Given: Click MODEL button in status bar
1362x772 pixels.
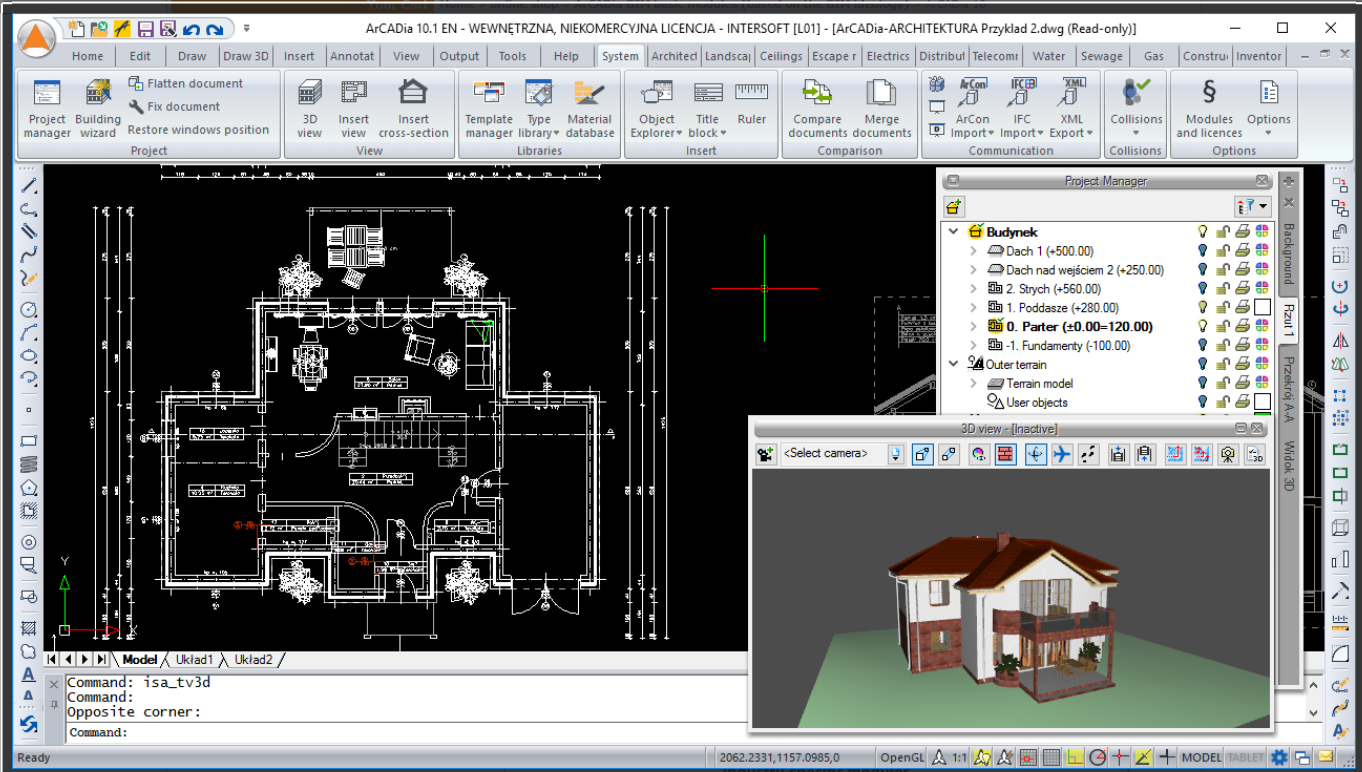Looking at the screenshot, I should tap(1201, 757).
